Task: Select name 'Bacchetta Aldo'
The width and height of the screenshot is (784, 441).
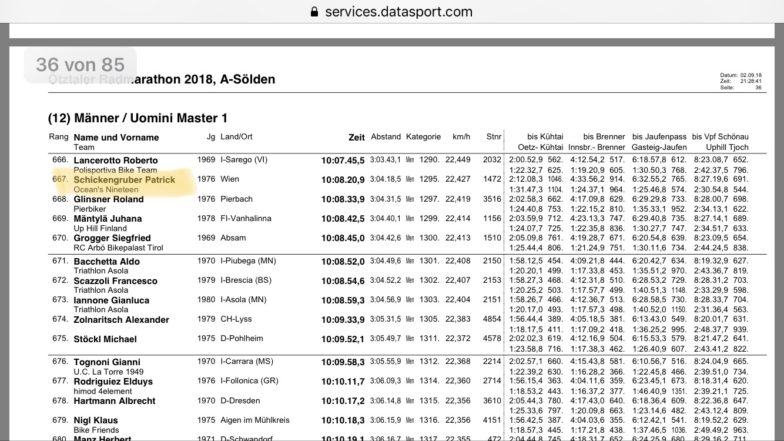Action: click(x=106, y=262)
